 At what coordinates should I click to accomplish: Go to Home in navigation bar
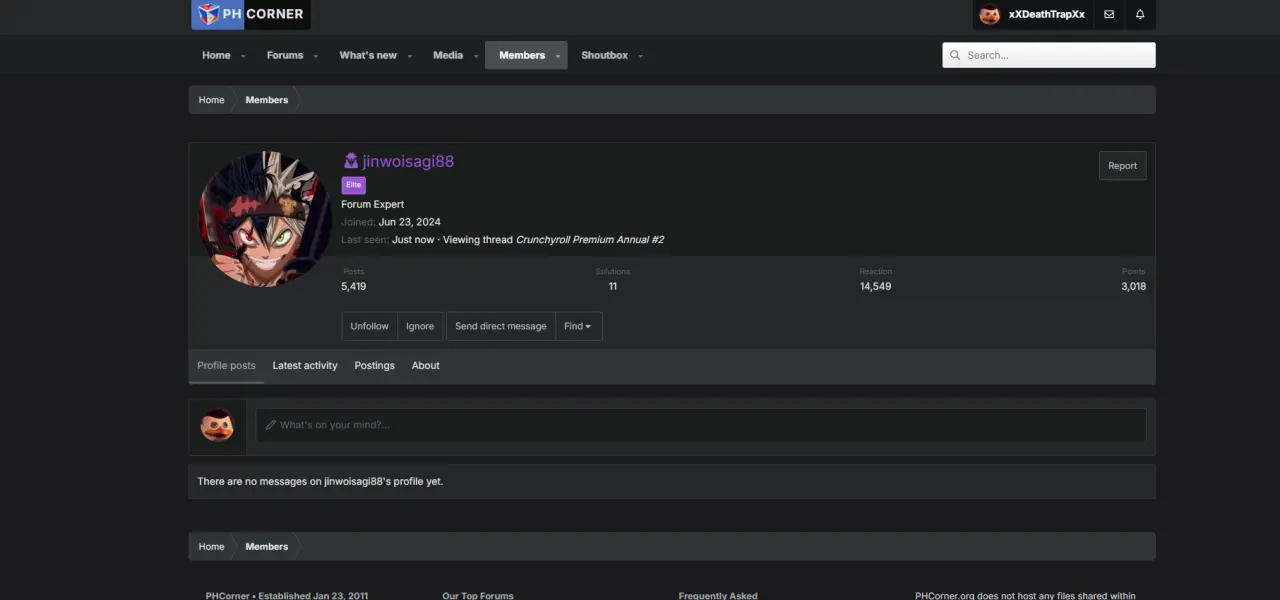(x=216, y=55)
